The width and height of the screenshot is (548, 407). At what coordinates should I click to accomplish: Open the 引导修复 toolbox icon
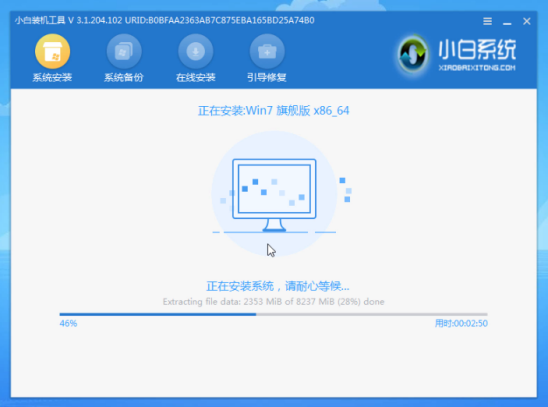point(267,51)
